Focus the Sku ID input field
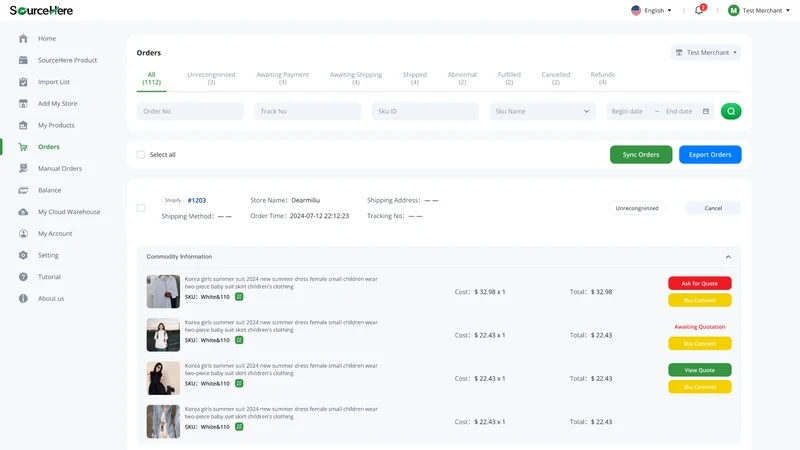Viewport: 800px width, 450px height. coord(425,111)
